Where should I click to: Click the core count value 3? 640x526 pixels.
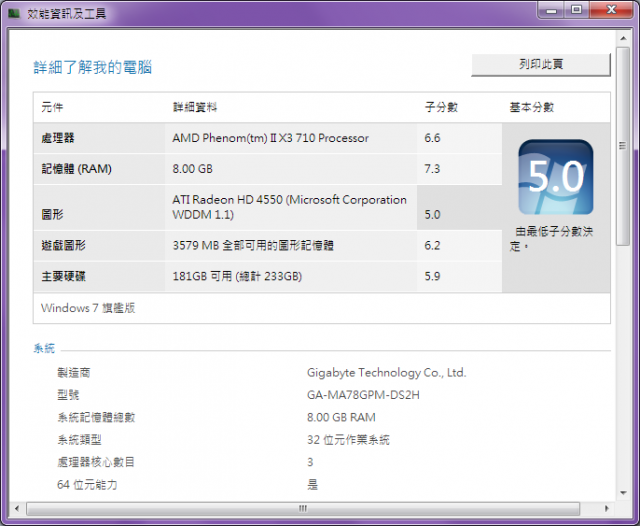(310, 462)
